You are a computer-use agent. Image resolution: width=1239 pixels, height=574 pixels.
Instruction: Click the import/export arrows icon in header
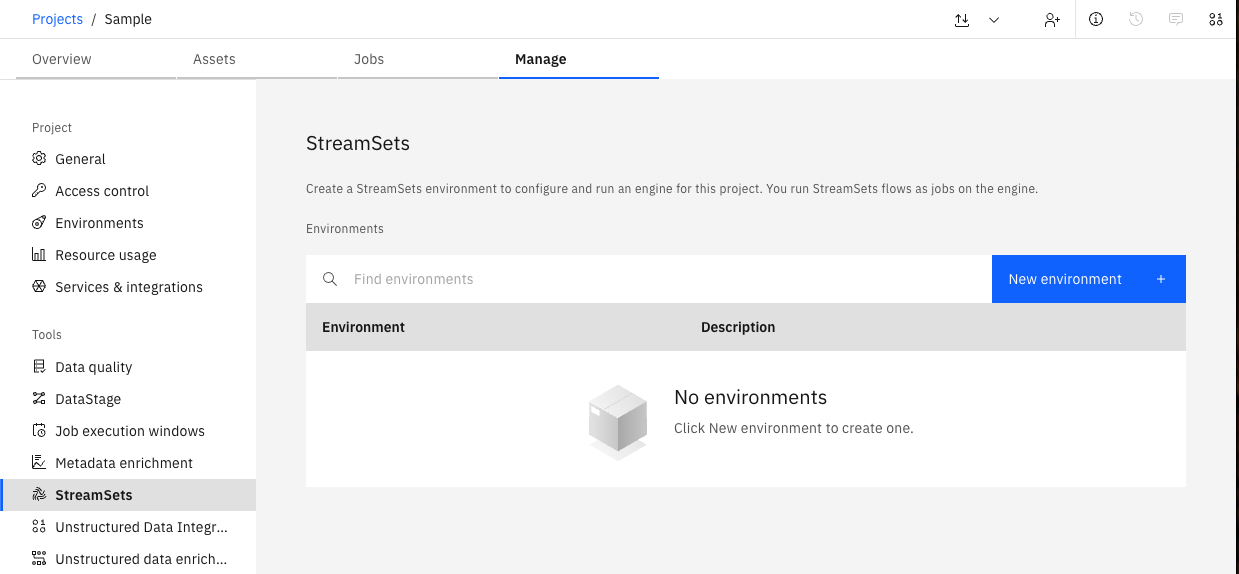coord(962,19)
